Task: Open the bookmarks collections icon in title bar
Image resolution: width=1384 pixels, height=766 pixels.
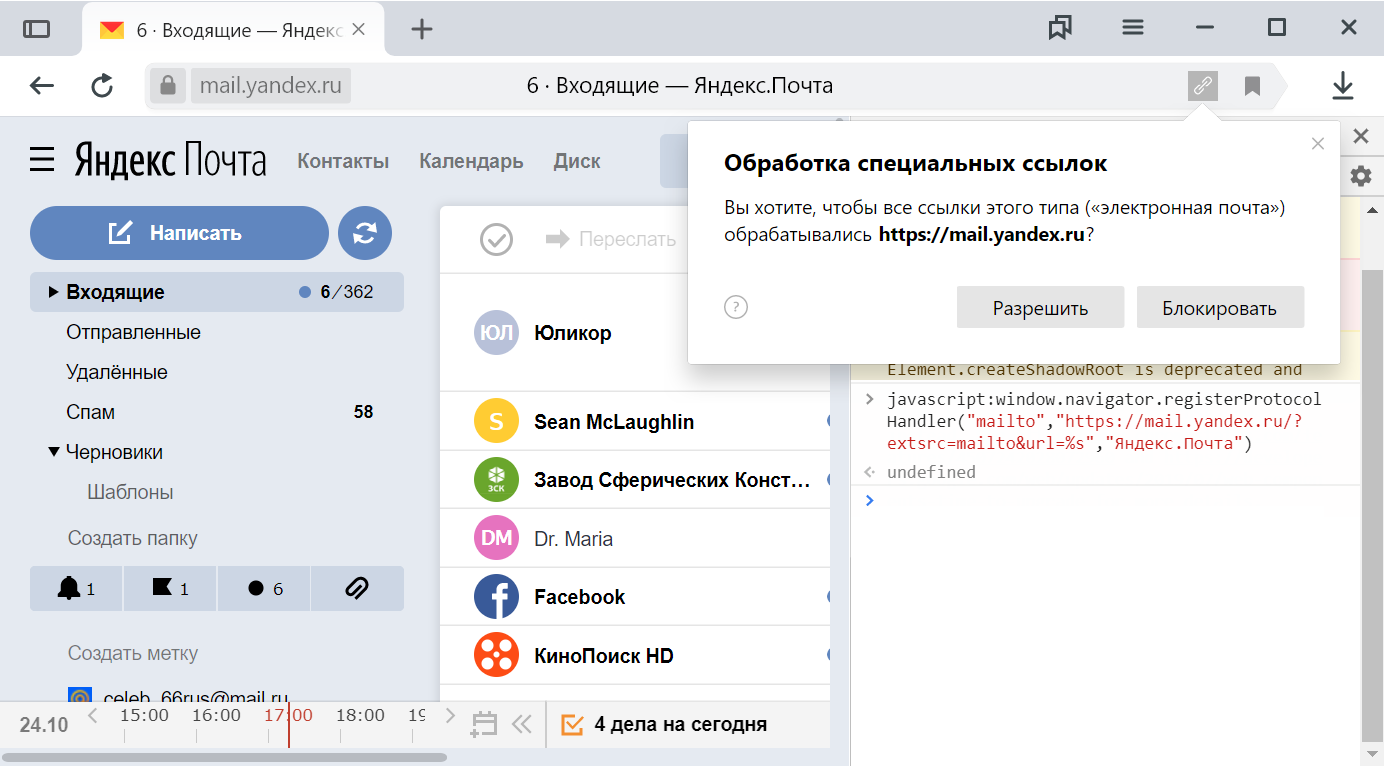Action: click(1060, 28)
